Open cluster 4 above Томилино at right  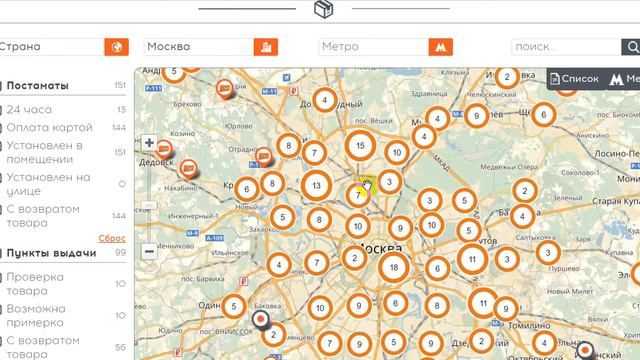tap(544, 343)
